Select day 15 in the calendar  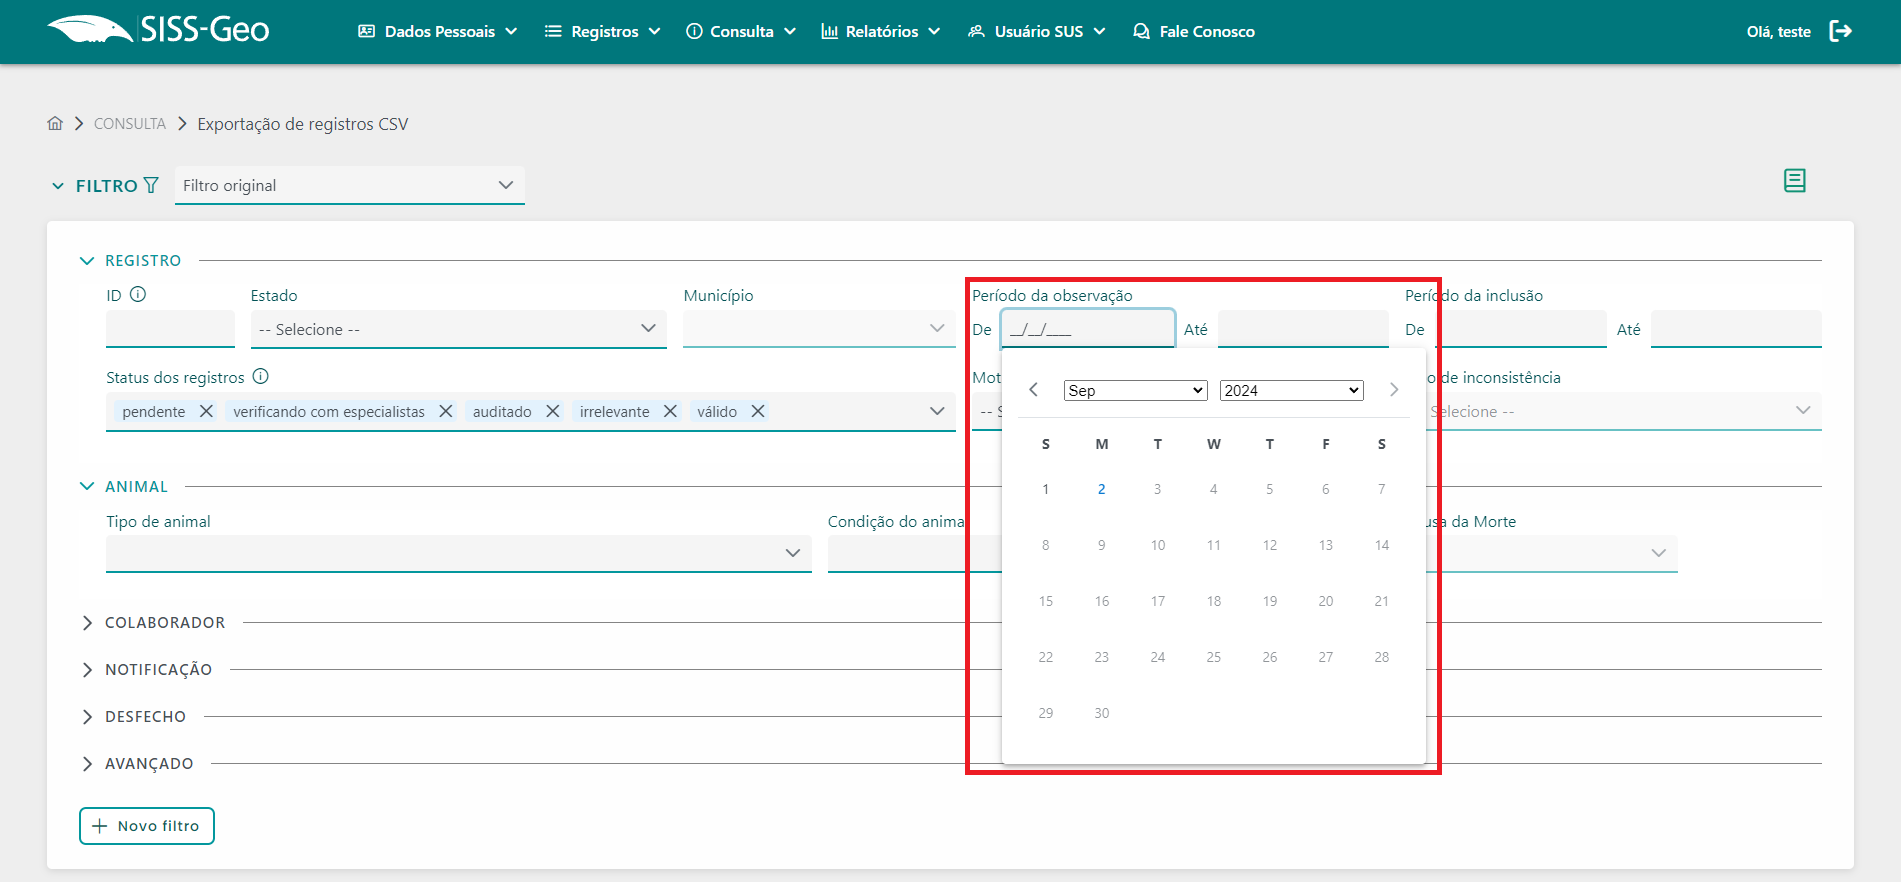point(1045,601)
